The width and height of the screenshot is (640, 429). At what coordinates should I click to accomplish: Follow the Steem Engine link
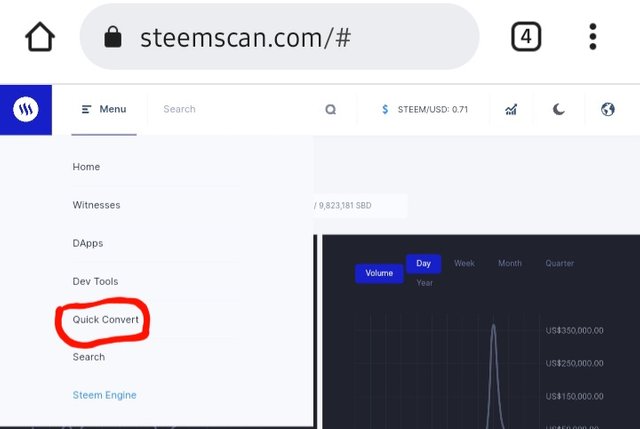(104, 395)
